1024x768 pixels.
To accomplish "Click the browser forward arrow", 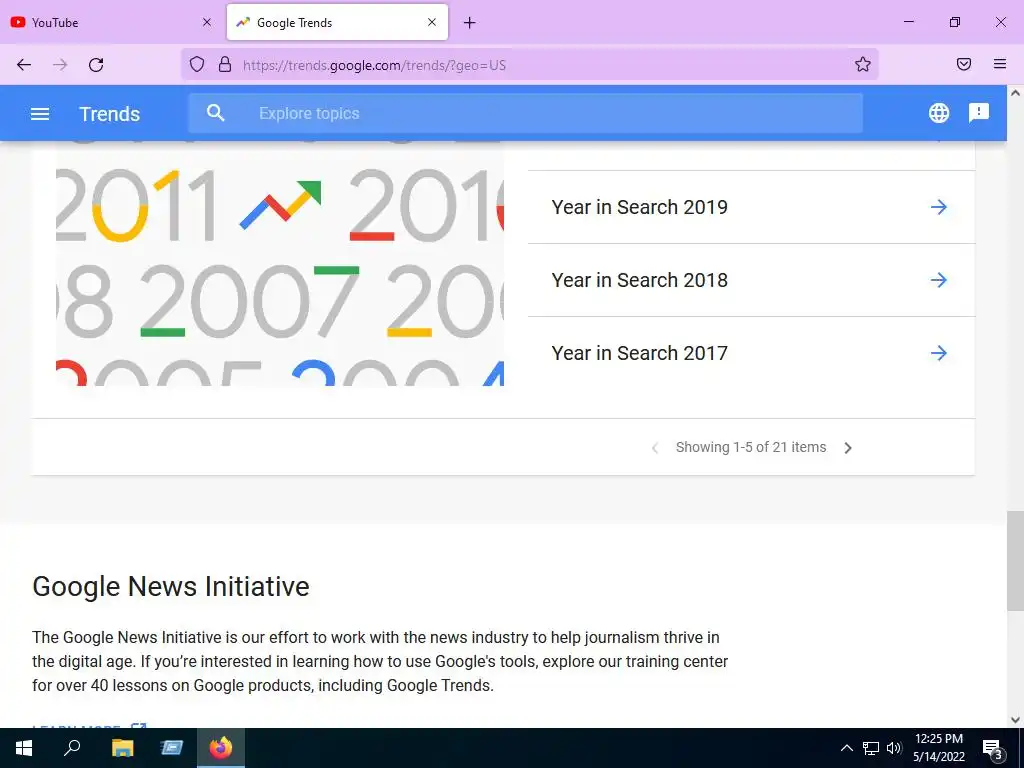I will click(x=60, y=64).
